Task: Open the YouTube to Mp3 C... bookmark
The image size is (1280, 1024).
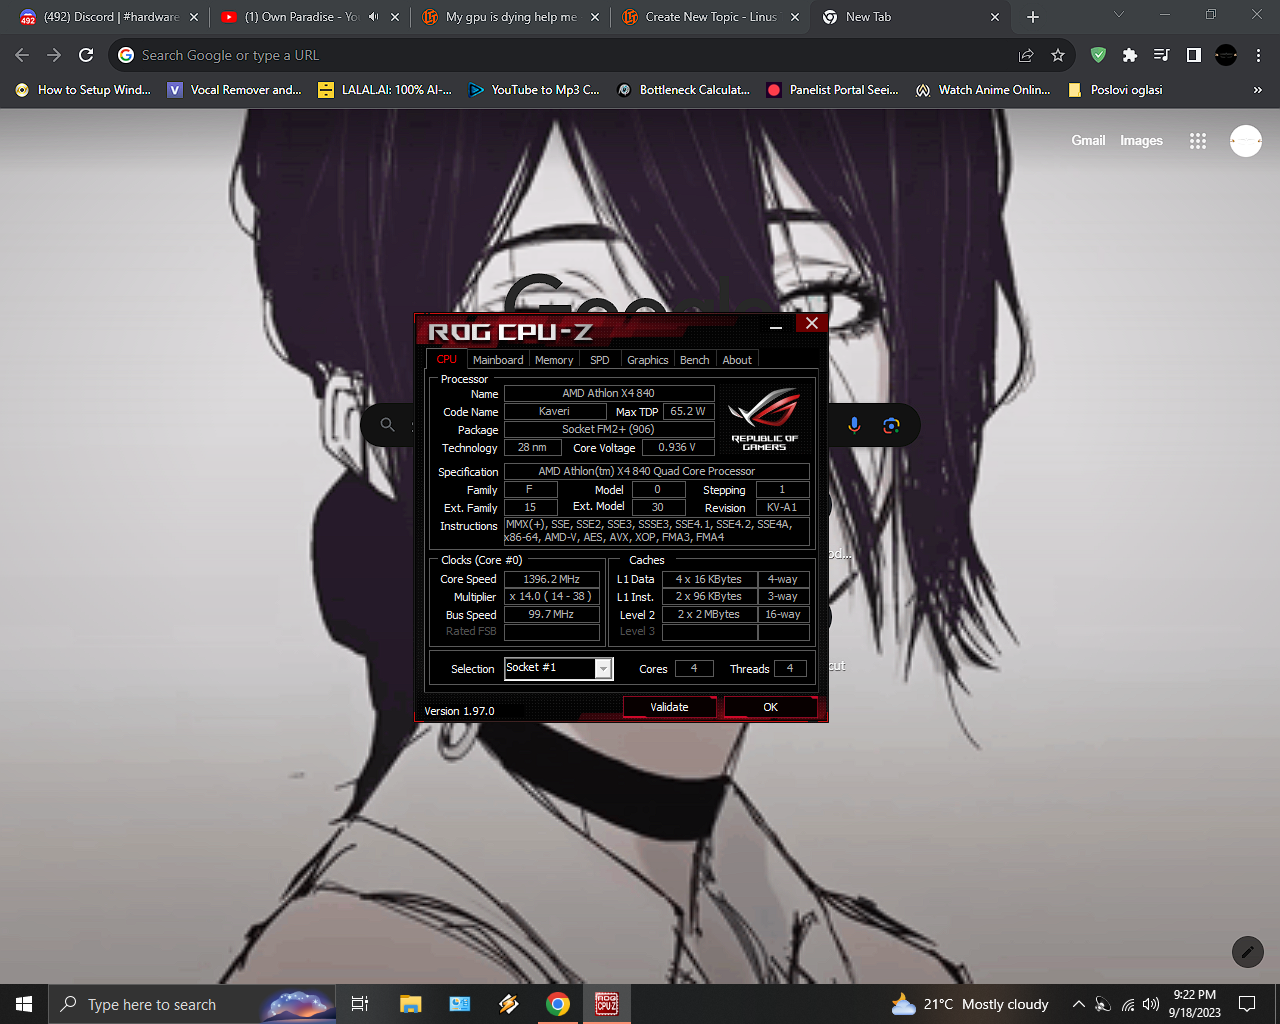Action: click(x=534, y=90)
